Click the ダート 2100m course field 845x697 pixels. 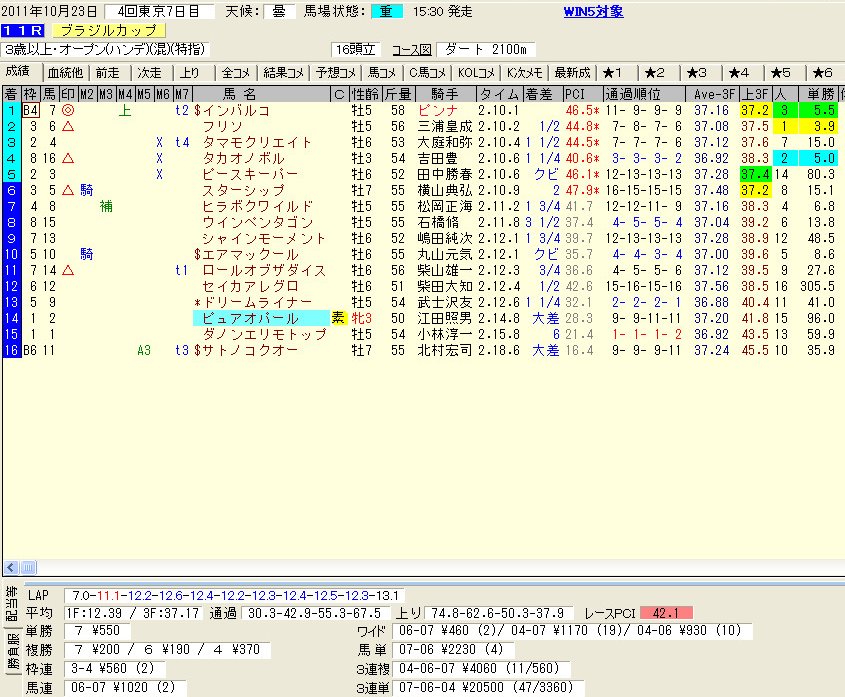[x=485, y=50]
